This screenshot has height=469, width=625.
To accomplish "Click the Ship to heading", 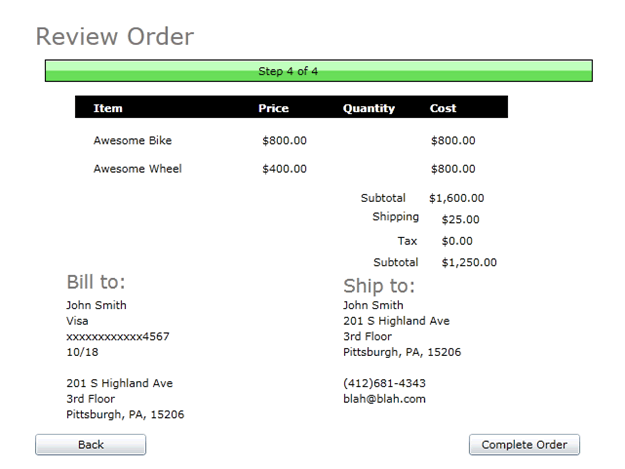I will (379, 286).
